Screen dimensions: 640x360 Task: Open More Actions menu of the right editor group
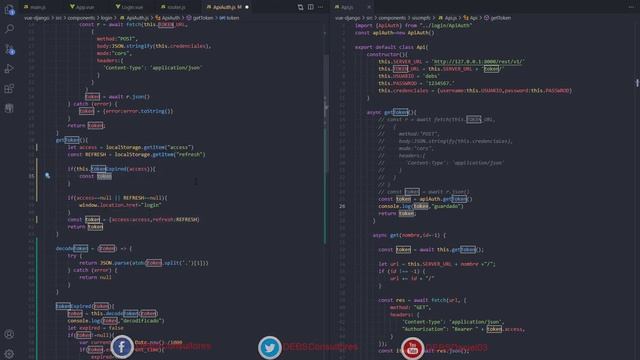(x=631, y=7)
